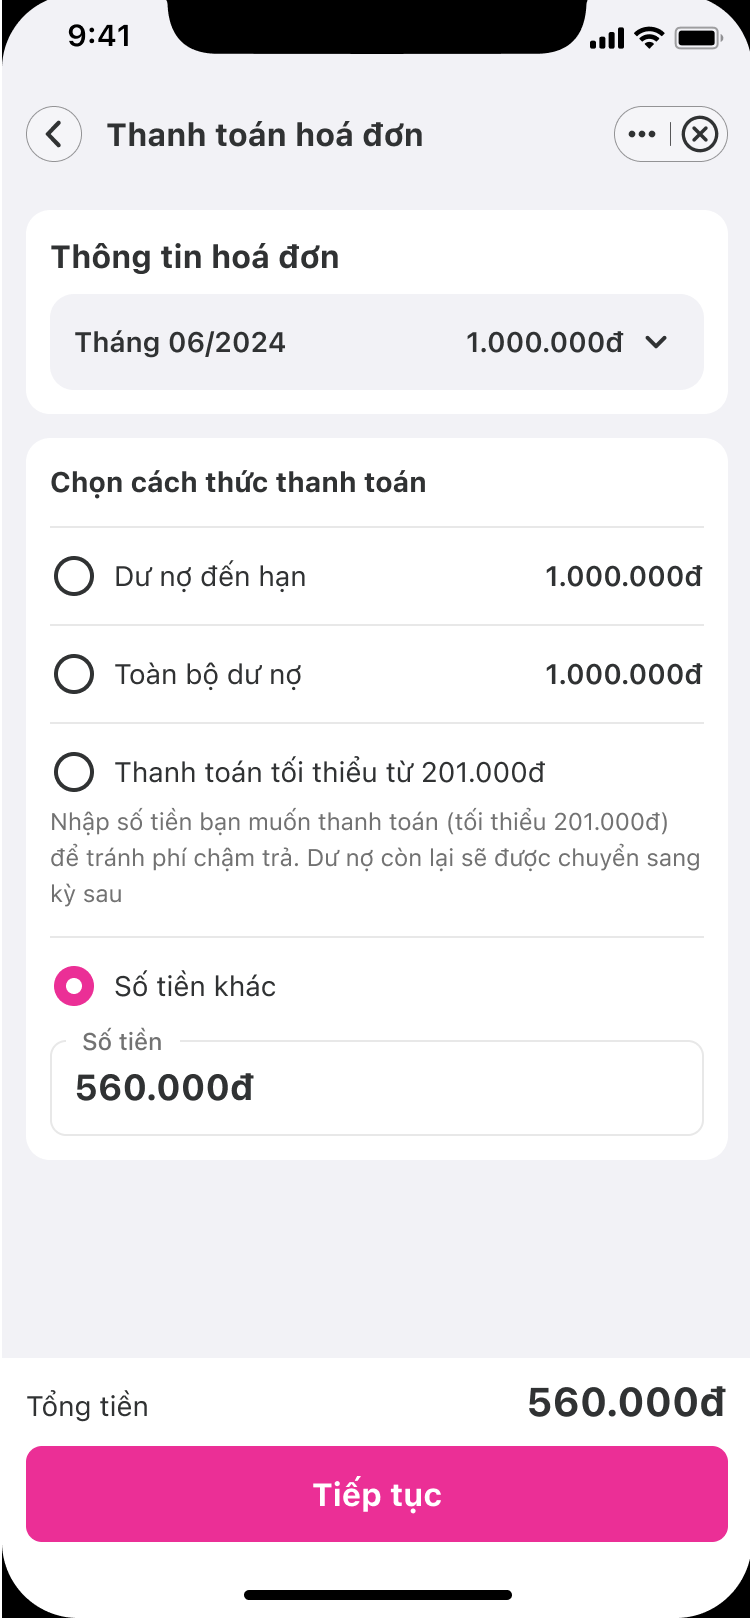Close the mini app with X icon
The image size is (750, 1618).
click(x=700, y=134)
